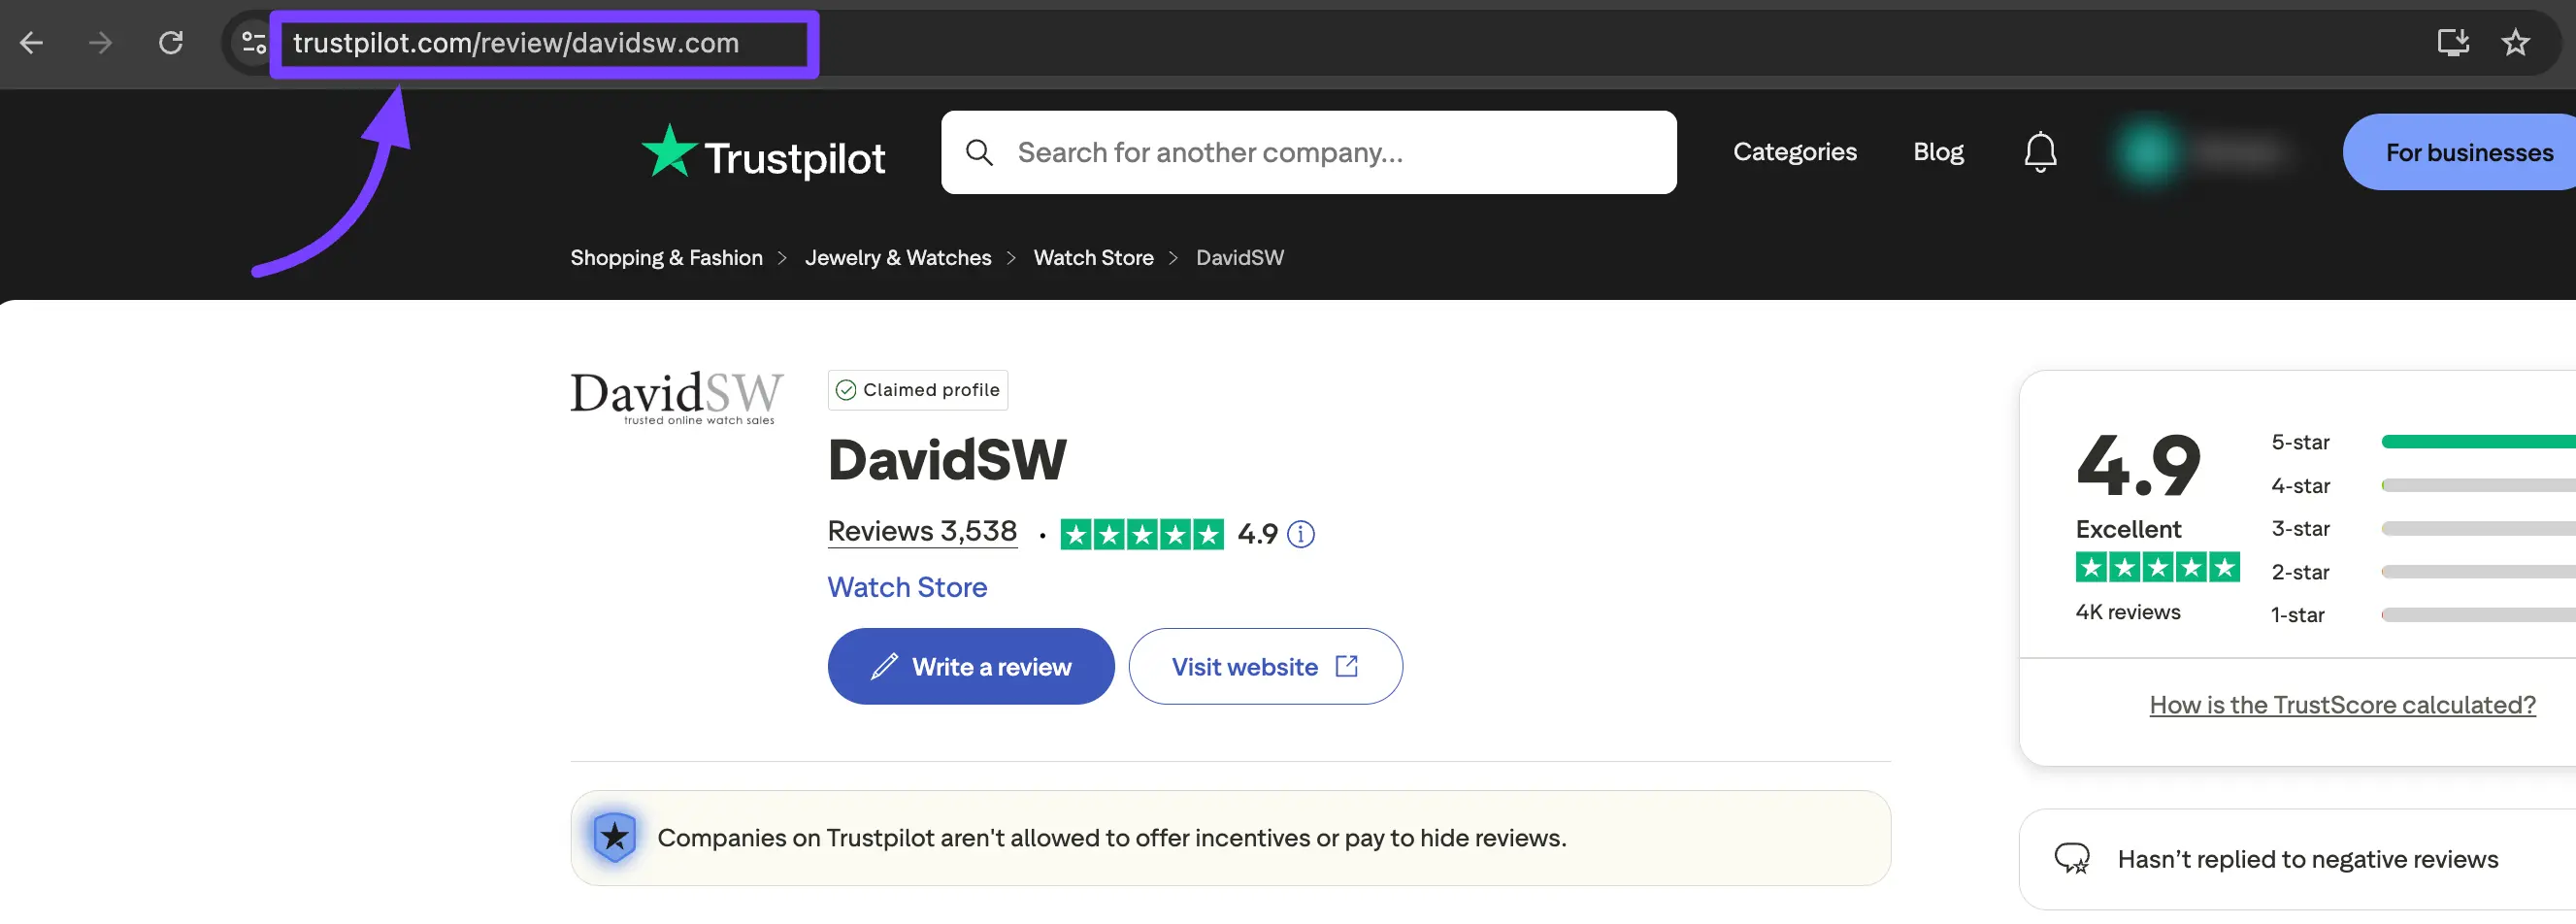The width and height of the screenshot is (2576, 924).
Task: Click Hasn't replied to negative reviews
Action: (2307, 859)
